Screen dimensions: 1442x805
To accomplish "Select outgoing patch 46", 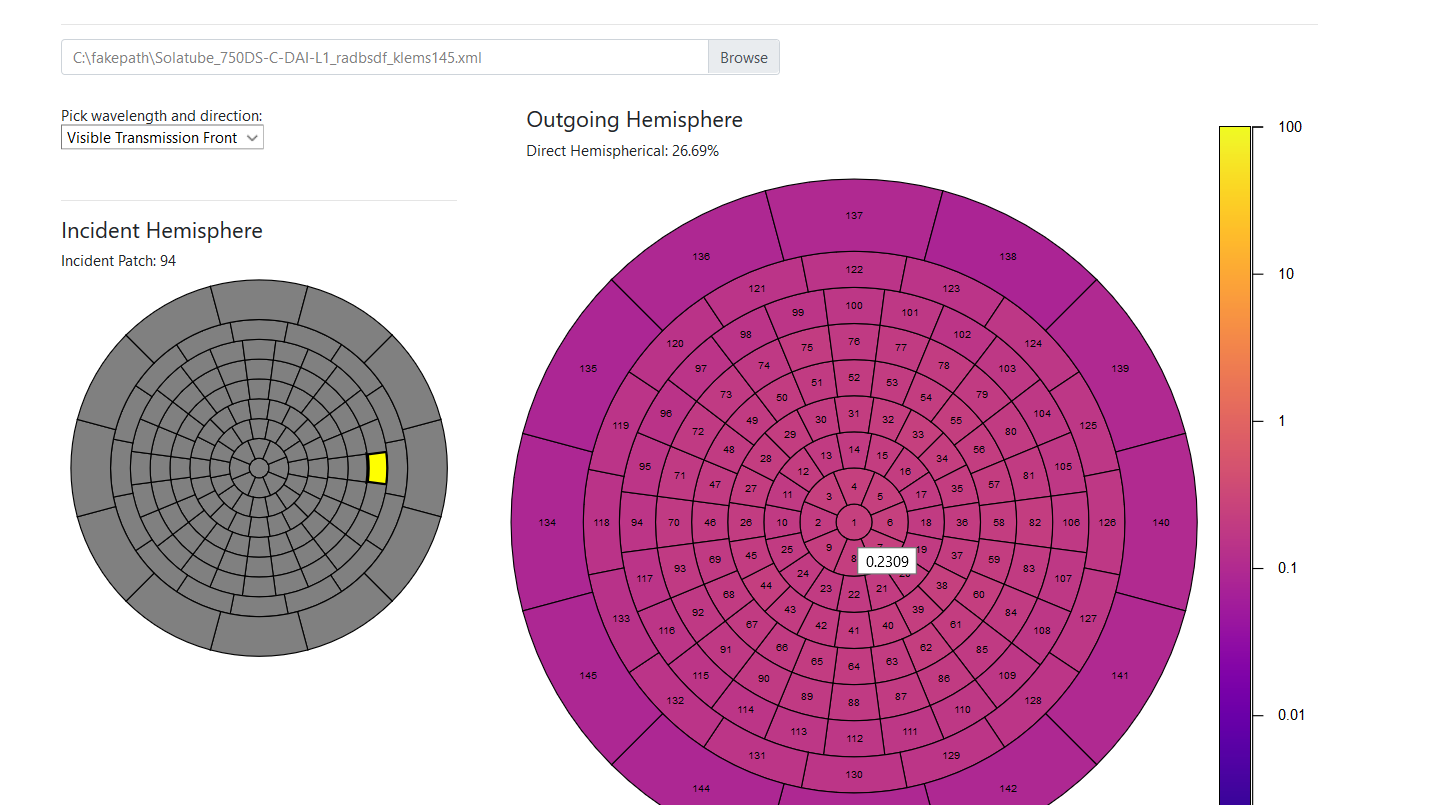I will (x=710, y=523).
